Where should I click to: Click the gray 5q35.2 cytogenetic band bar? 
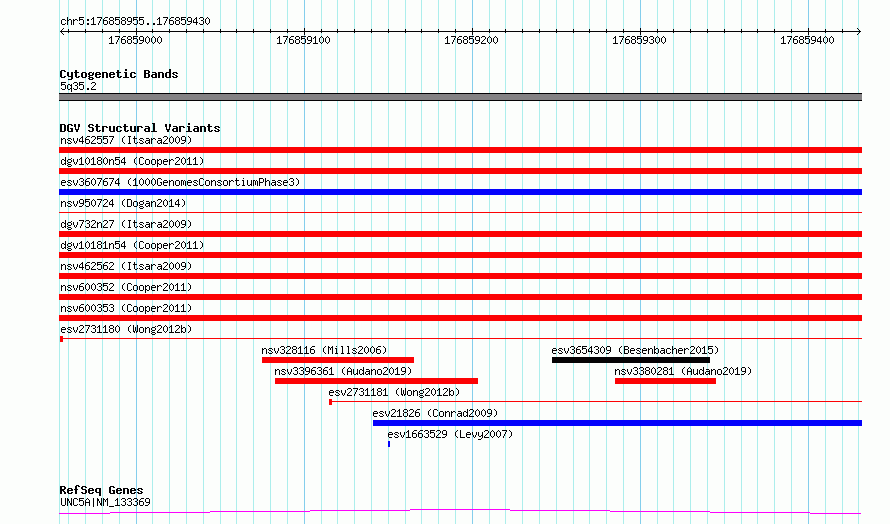point(460,97)
